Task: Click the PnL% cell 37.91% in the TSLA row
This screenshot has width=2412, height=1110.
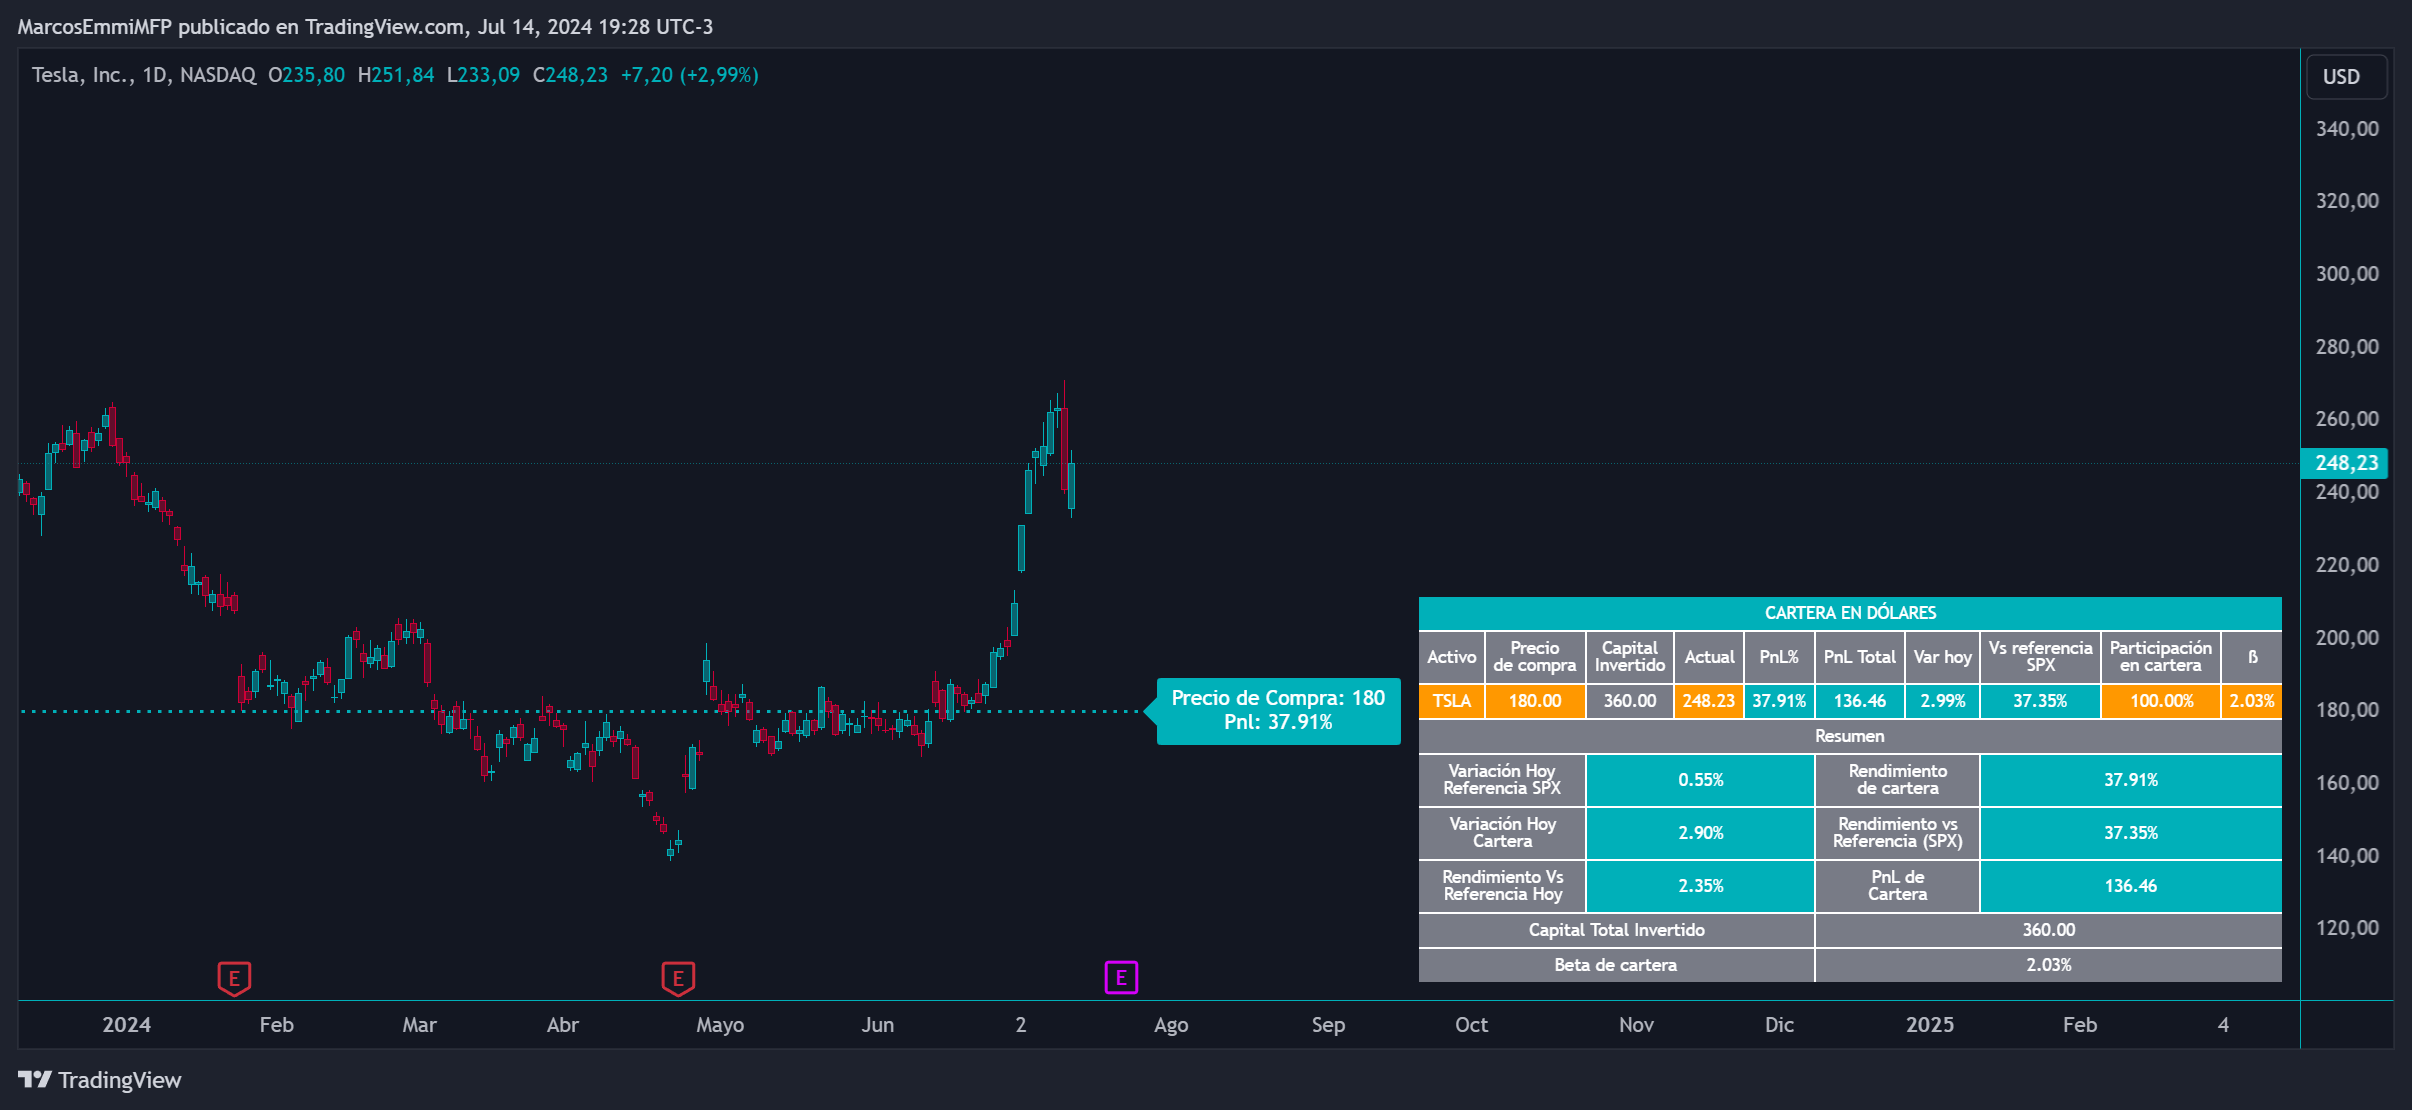Action: (x=1779, y=701)
